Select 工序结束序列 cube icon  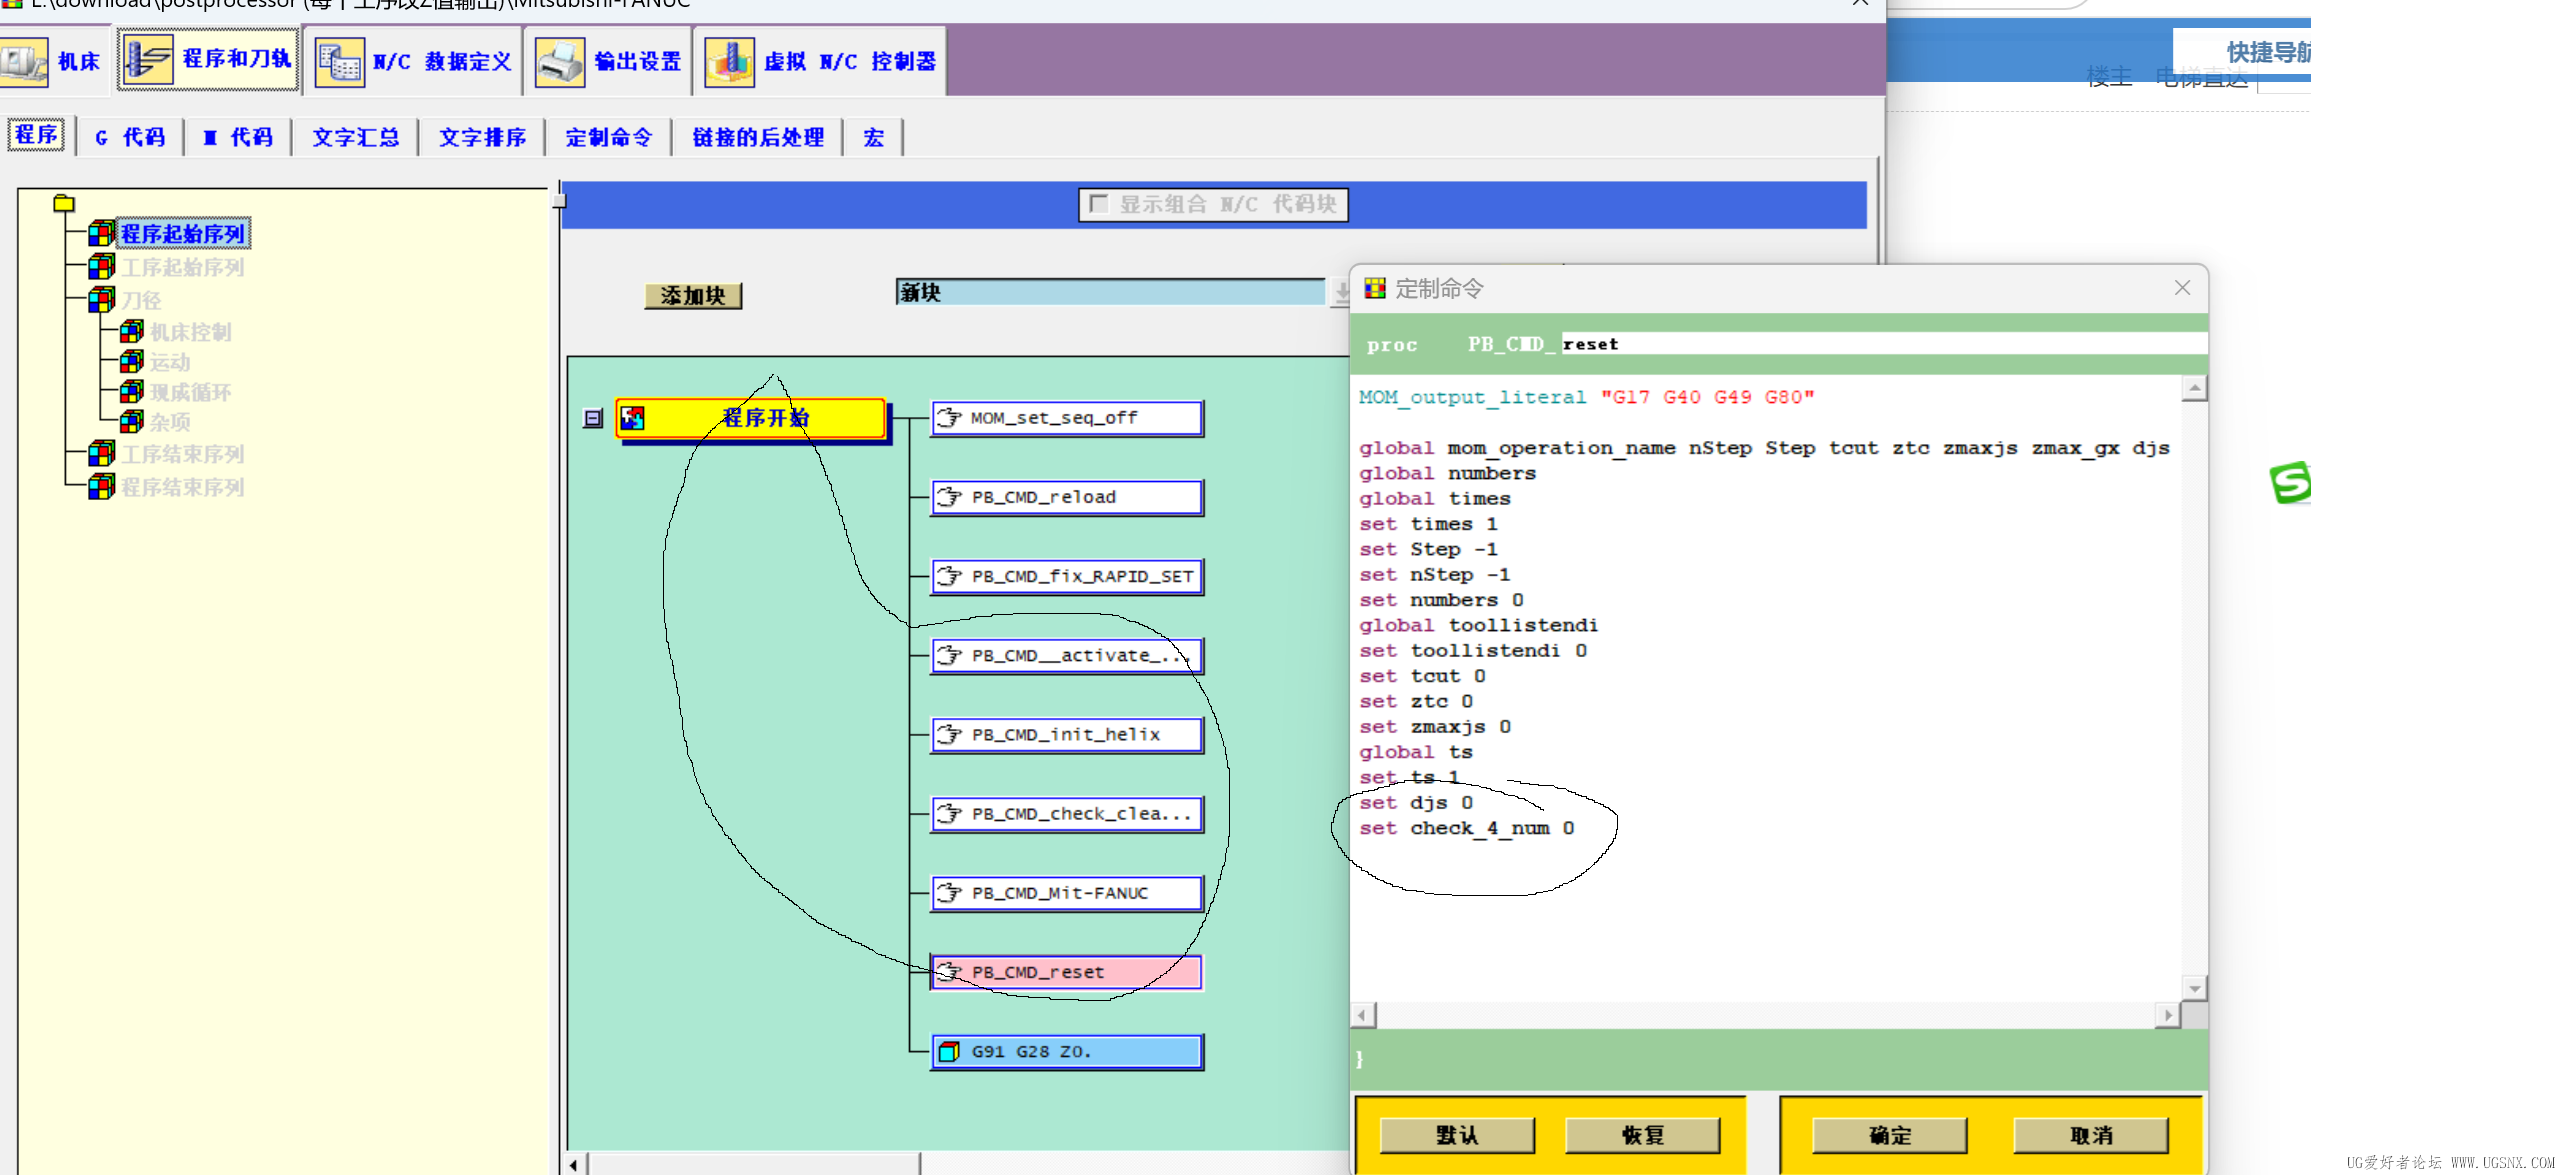point(101,454)
